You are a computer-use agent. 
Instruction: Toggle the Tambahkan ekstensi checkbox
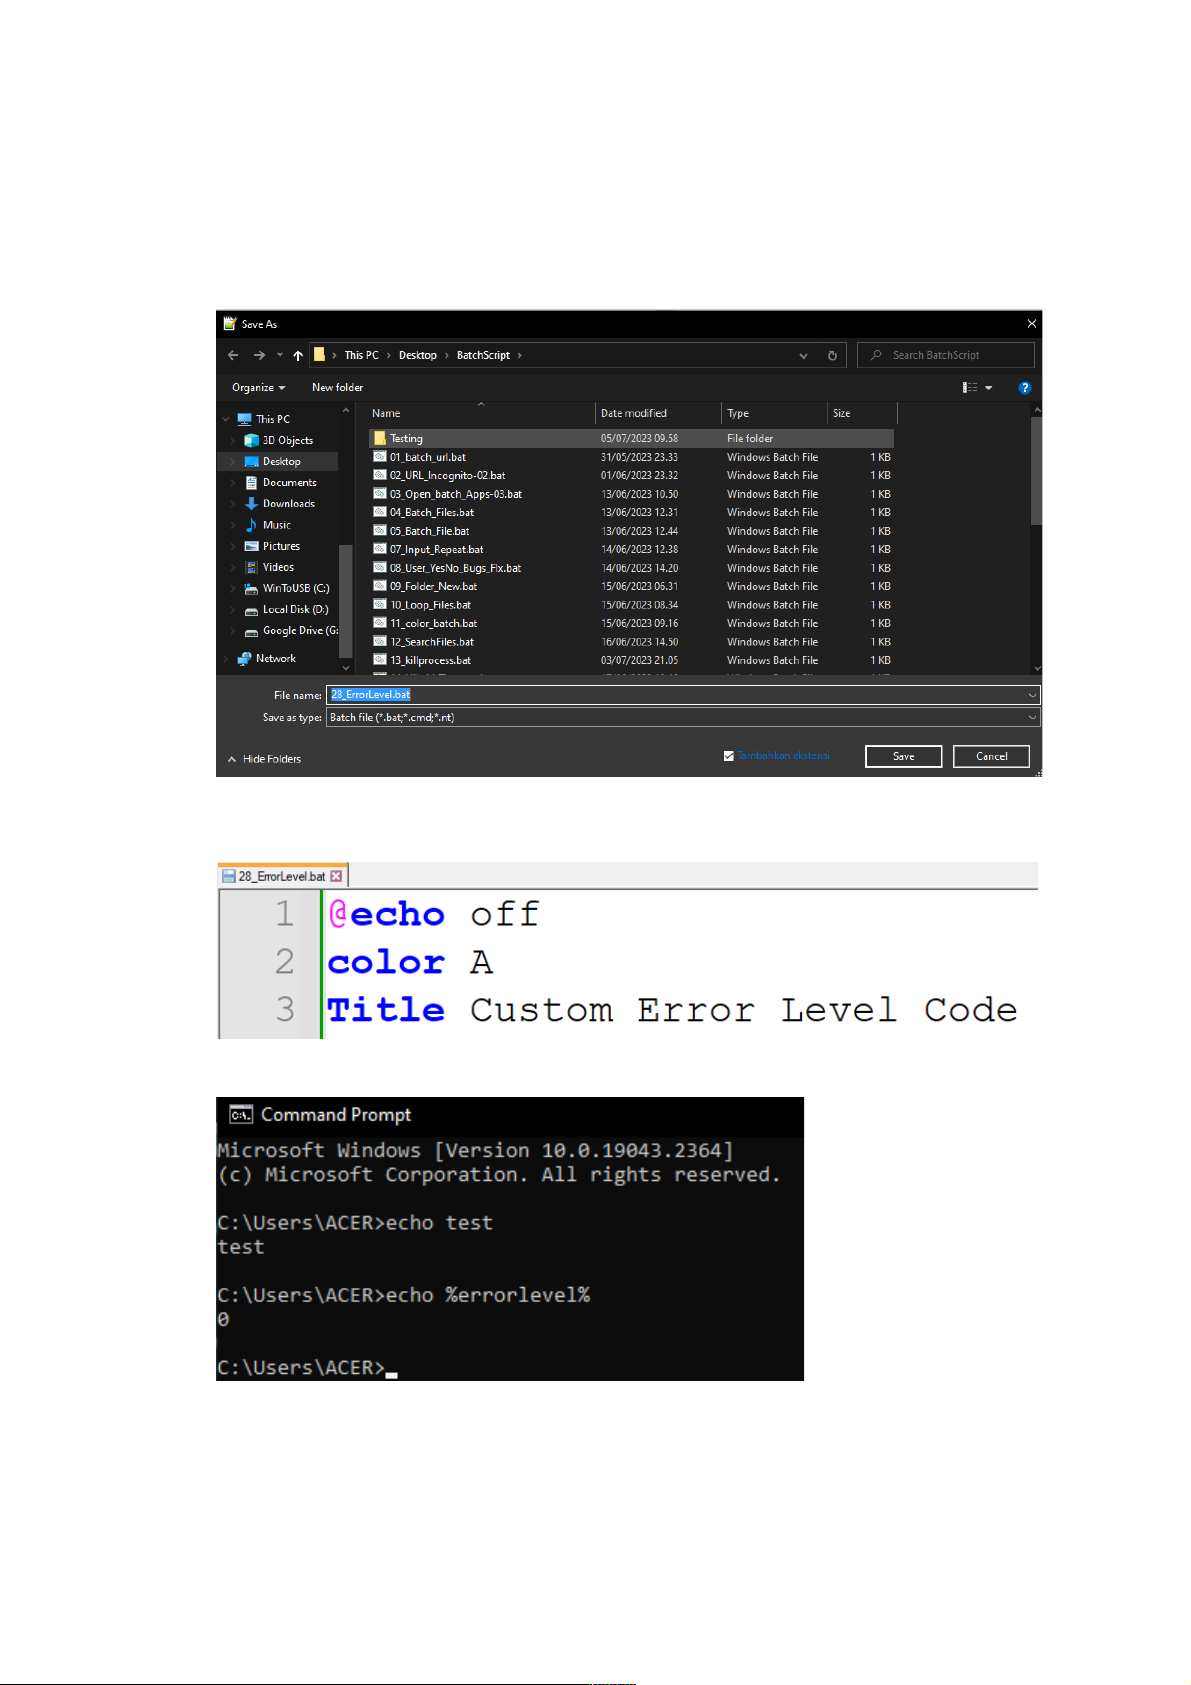click(x=729, y=756)
